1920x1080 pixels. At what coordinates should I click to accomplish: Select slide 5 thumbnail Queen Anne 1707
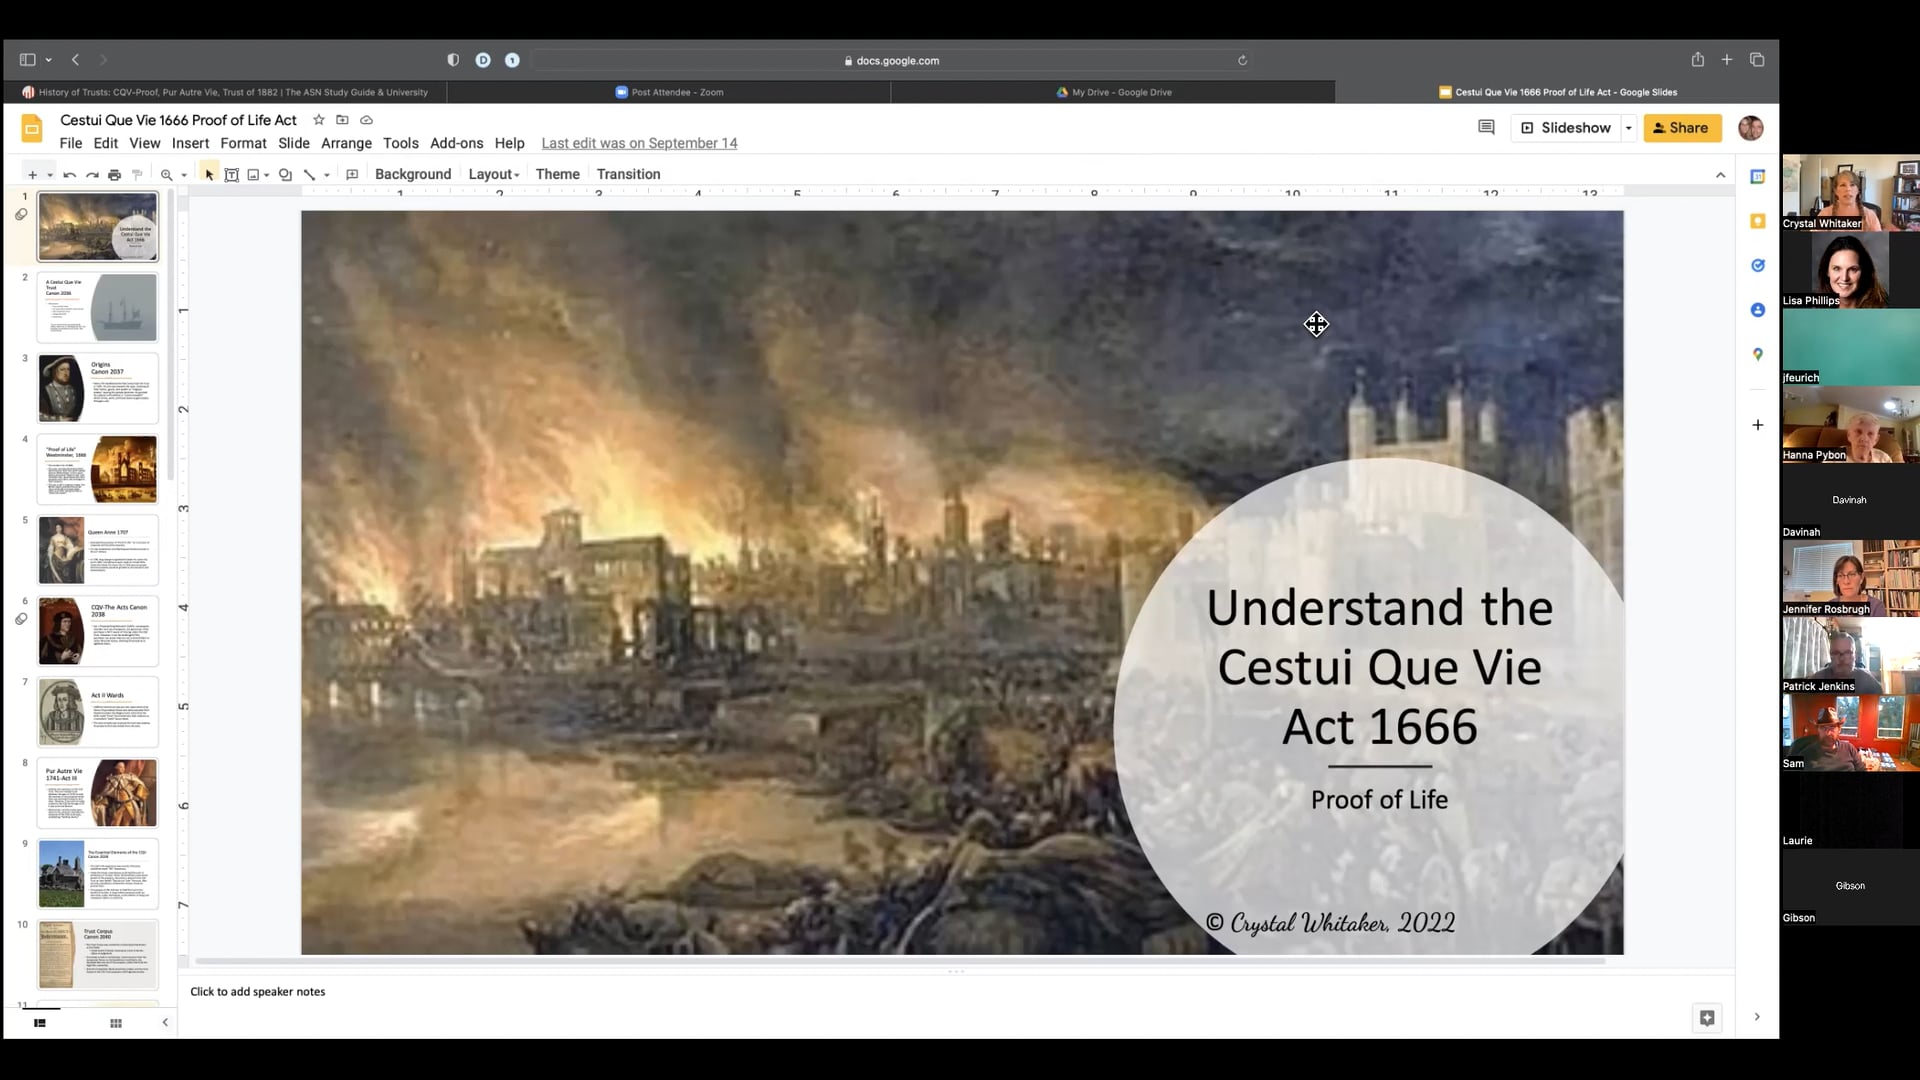98,550
